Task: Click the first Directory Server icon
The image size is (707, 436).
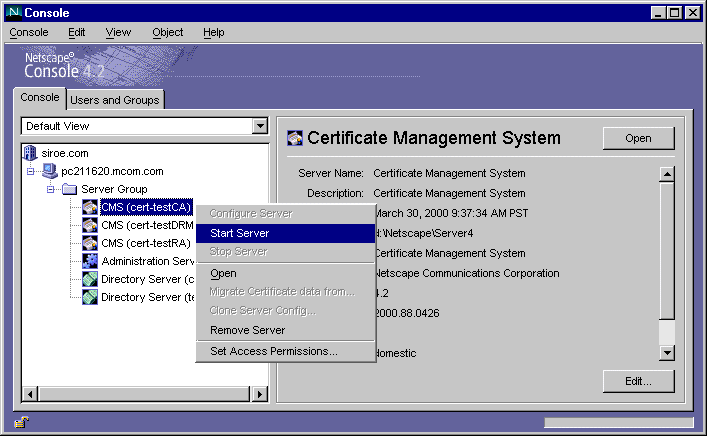Action: pyautogui.click(x=90, y=279)
